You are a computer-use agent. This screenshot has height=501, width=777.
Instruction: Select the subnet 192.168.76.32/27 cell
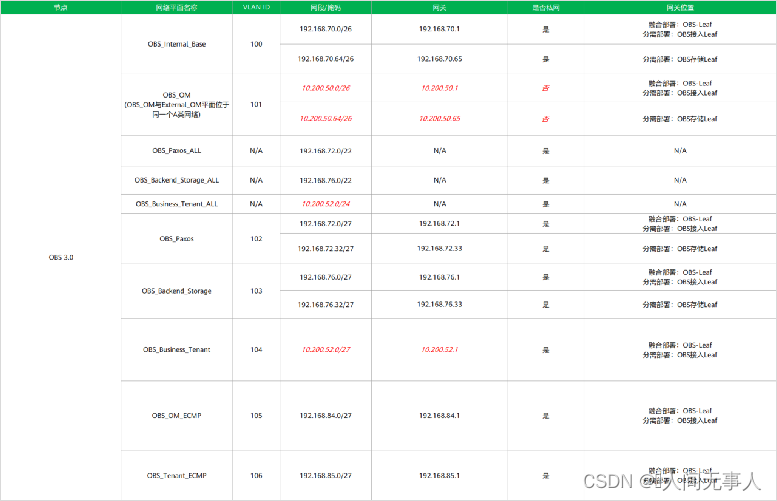[326, 304]
